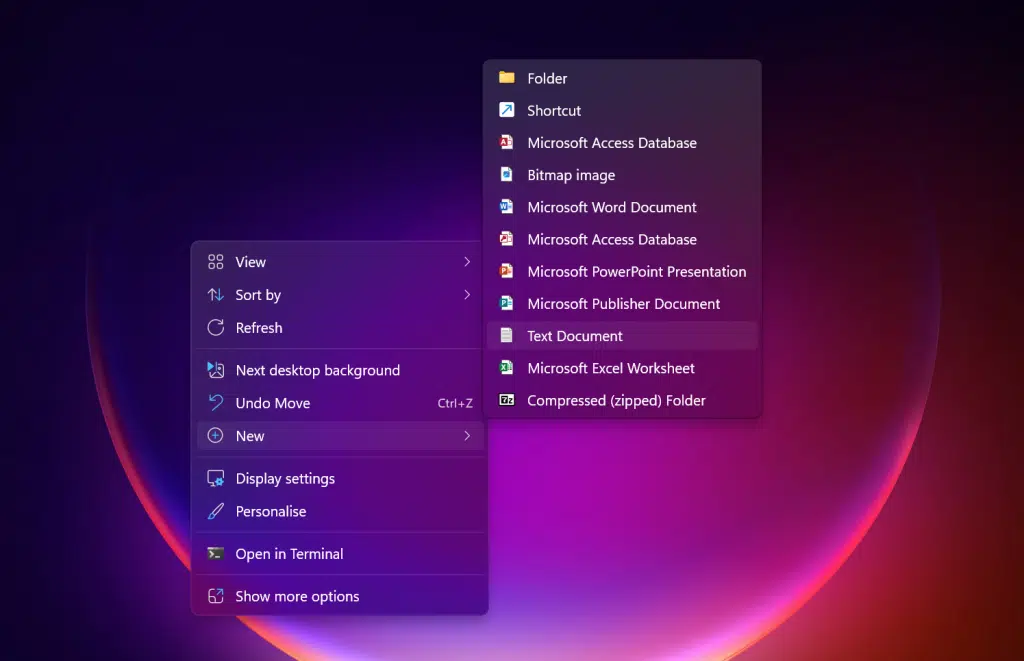1024x661 pixels.
Task: Click the Personalise paintbrush icon
Action: 215,511
